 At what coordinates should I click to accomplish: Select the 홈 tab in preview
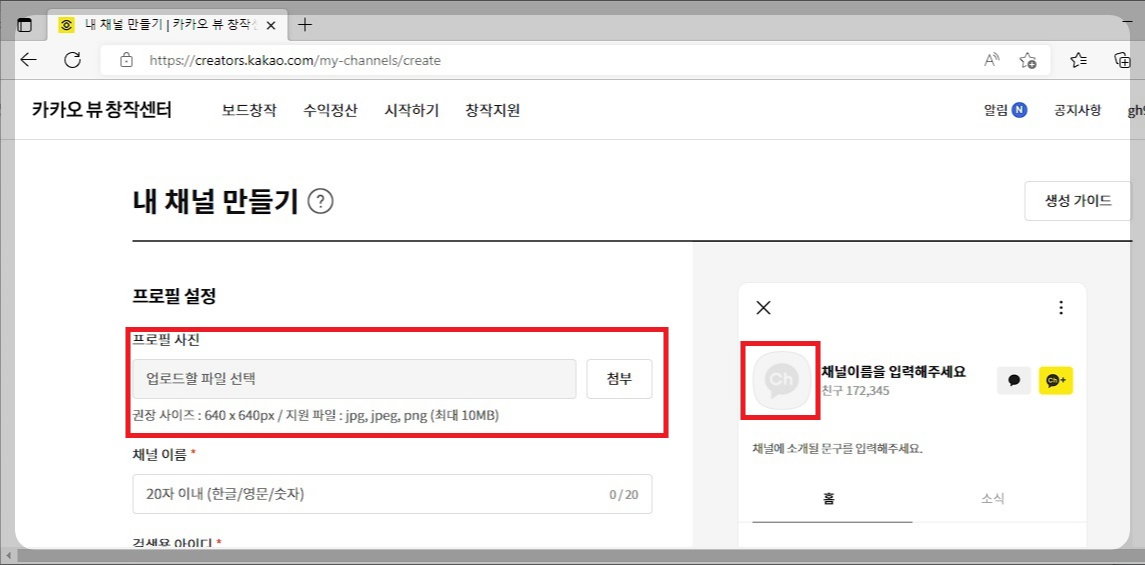[829, 499]
